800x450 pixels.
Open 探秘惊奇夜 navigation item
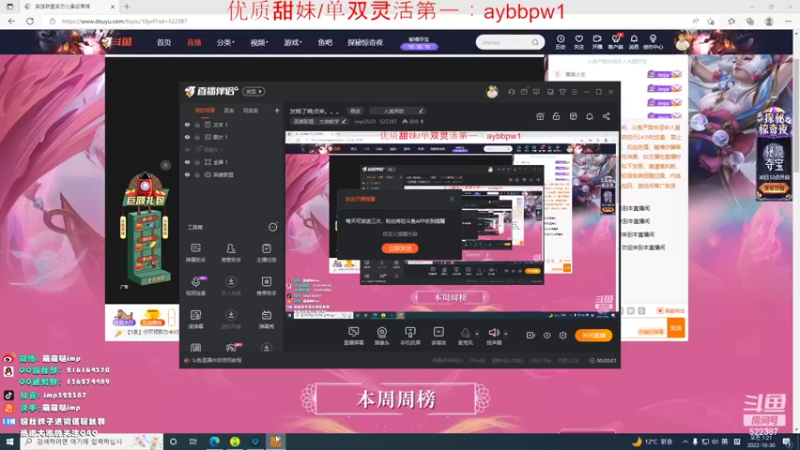365,42
